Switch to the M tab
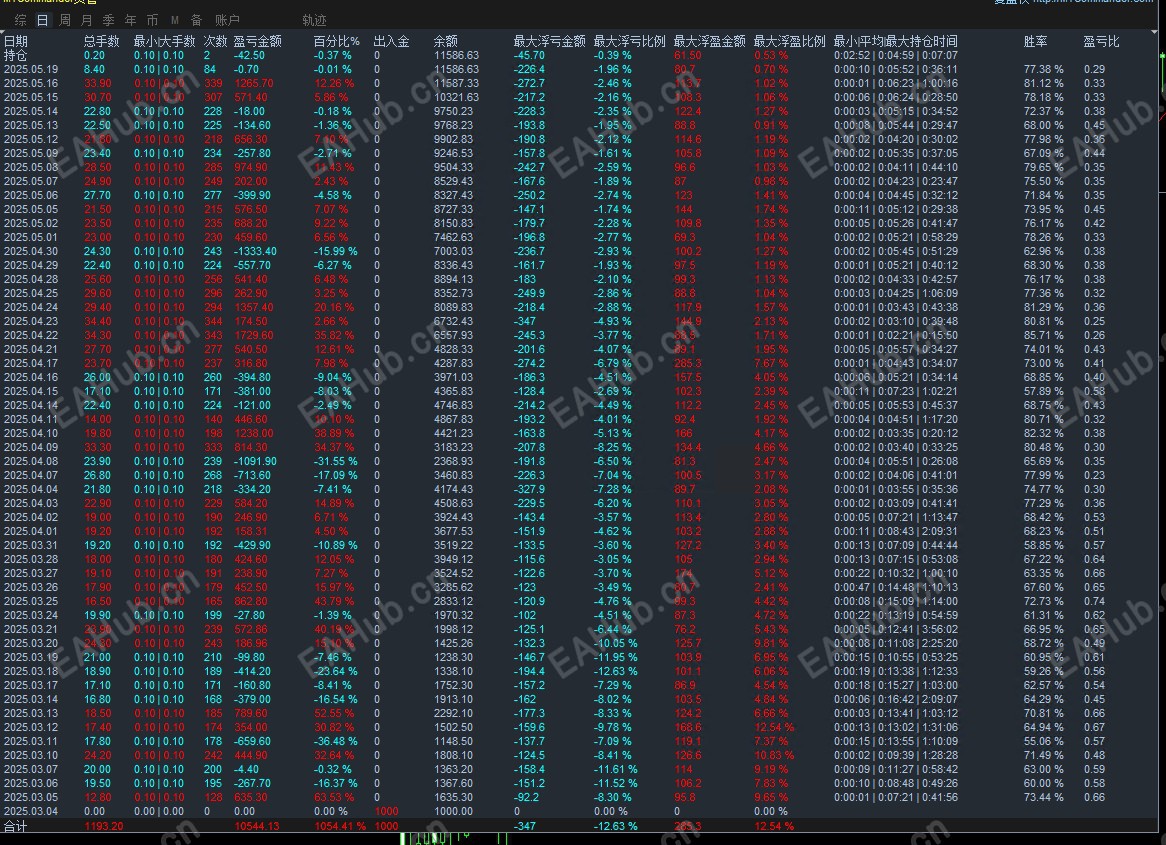Image resolution: width=1166 pixels, height=845 pixels. [175, 20]
